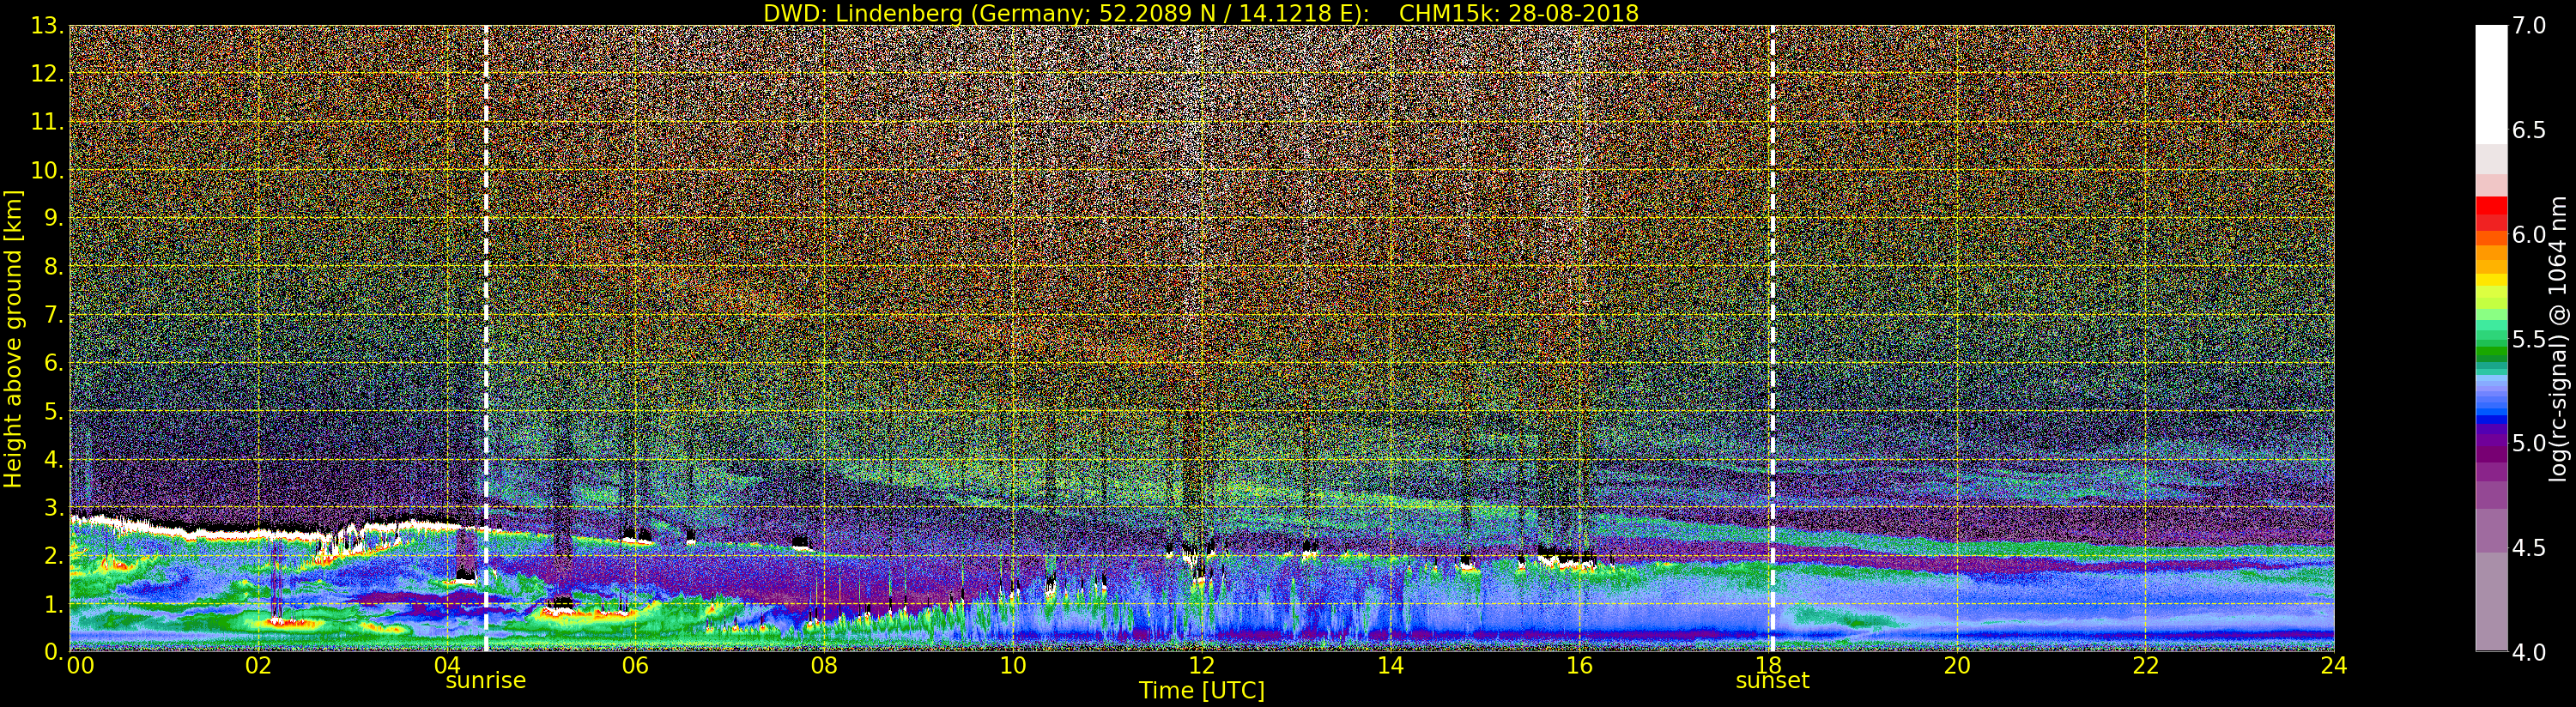Click the '1.' height tick label

(53, 604)
